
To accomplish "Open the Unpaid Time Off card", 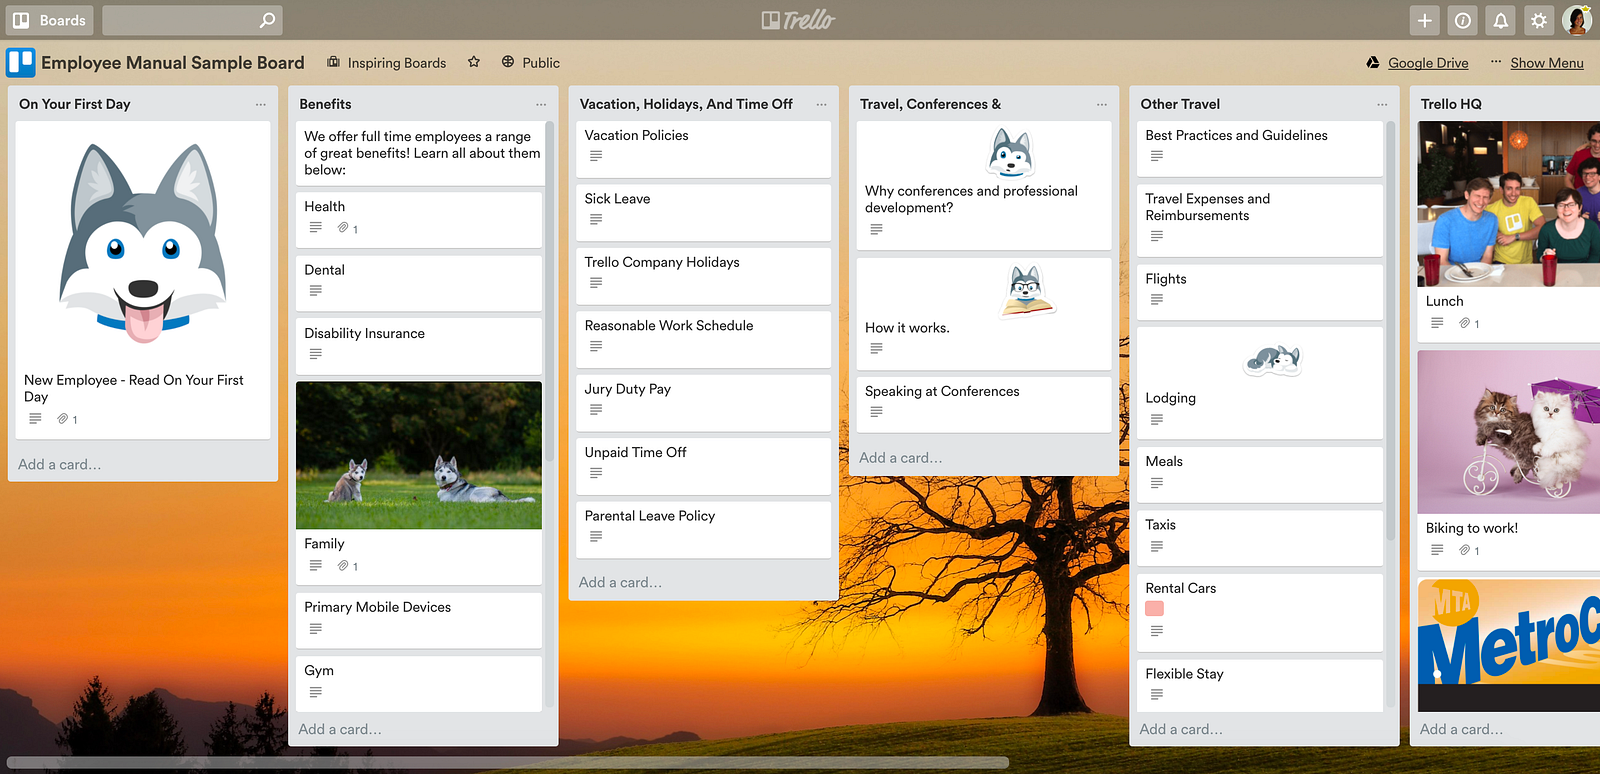I will tap(704, 466).
